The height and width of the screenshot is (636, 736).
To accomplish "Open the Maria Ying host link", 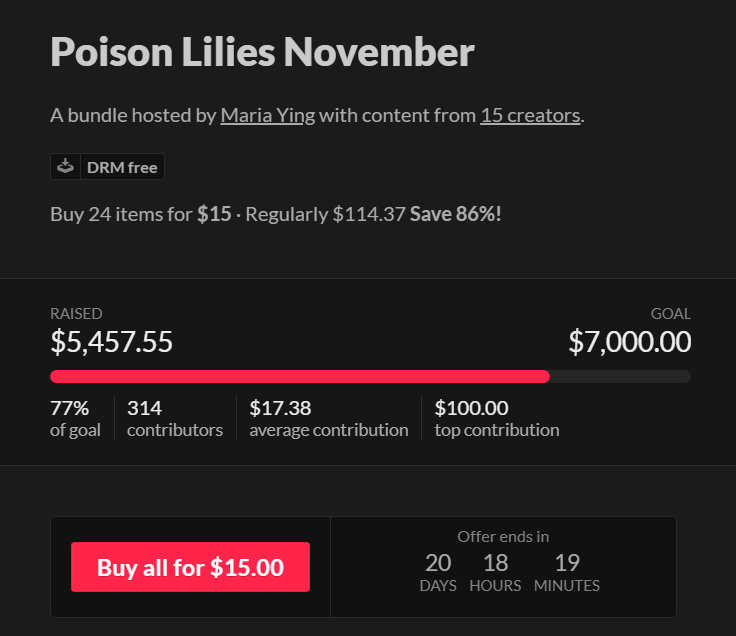I will pyautogui.click(x=267, y=115).
